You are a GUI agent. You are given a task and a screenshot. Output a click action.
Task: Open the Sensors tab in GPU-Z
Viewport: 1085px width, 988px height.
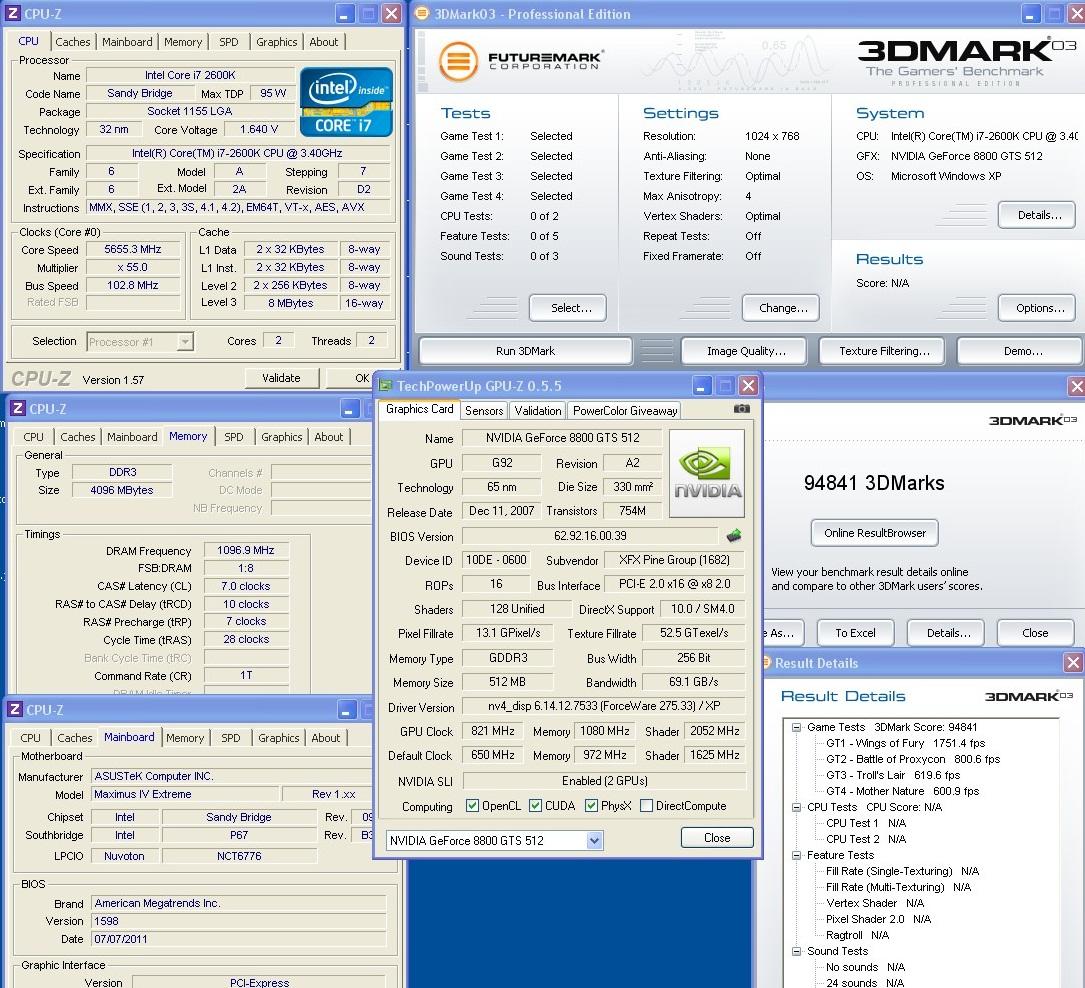[484, 410]
